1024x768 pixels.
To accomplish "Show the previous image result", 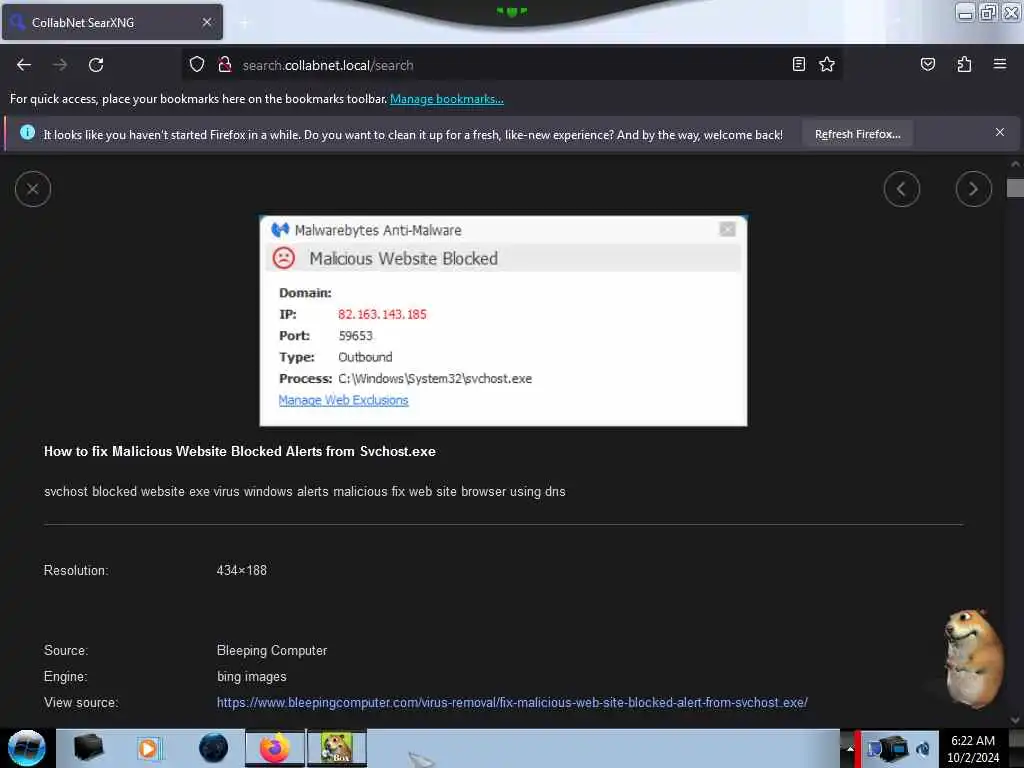I will 902,189.
